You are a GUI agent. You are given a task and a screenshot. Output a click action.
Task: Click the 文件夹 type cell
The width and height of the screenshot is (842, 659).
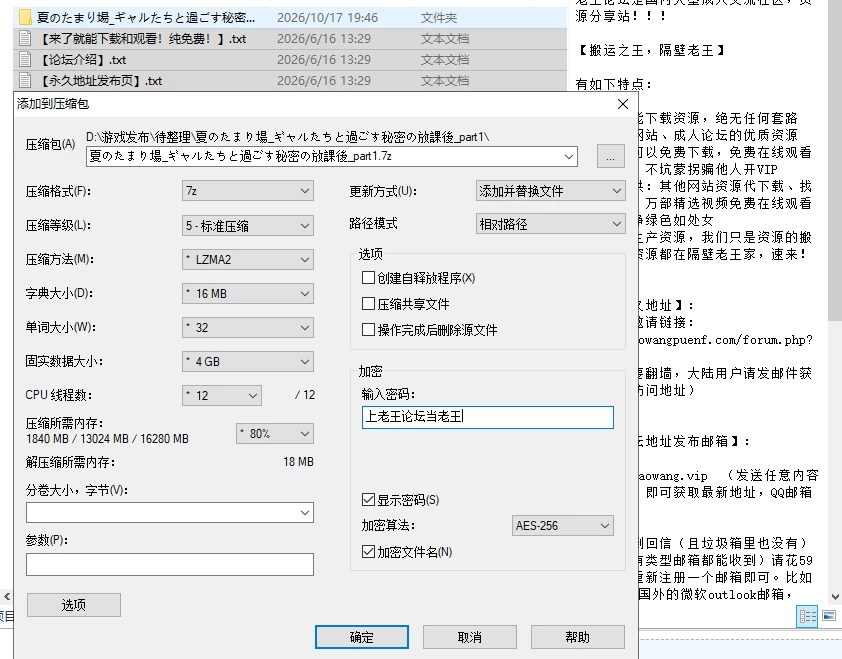click(x=439, y=17)
